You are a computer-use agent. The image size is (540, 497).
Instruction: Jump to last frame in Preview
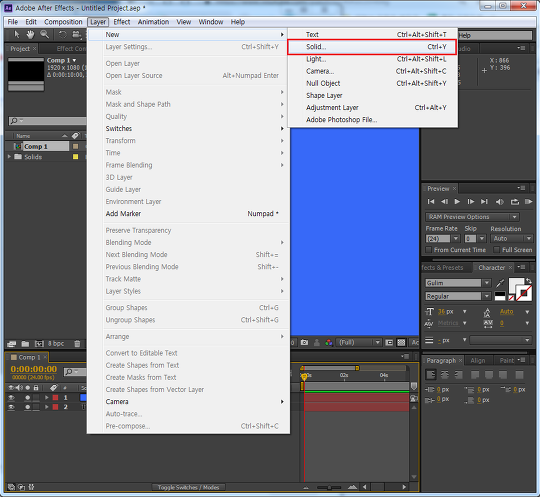point(484,201)
